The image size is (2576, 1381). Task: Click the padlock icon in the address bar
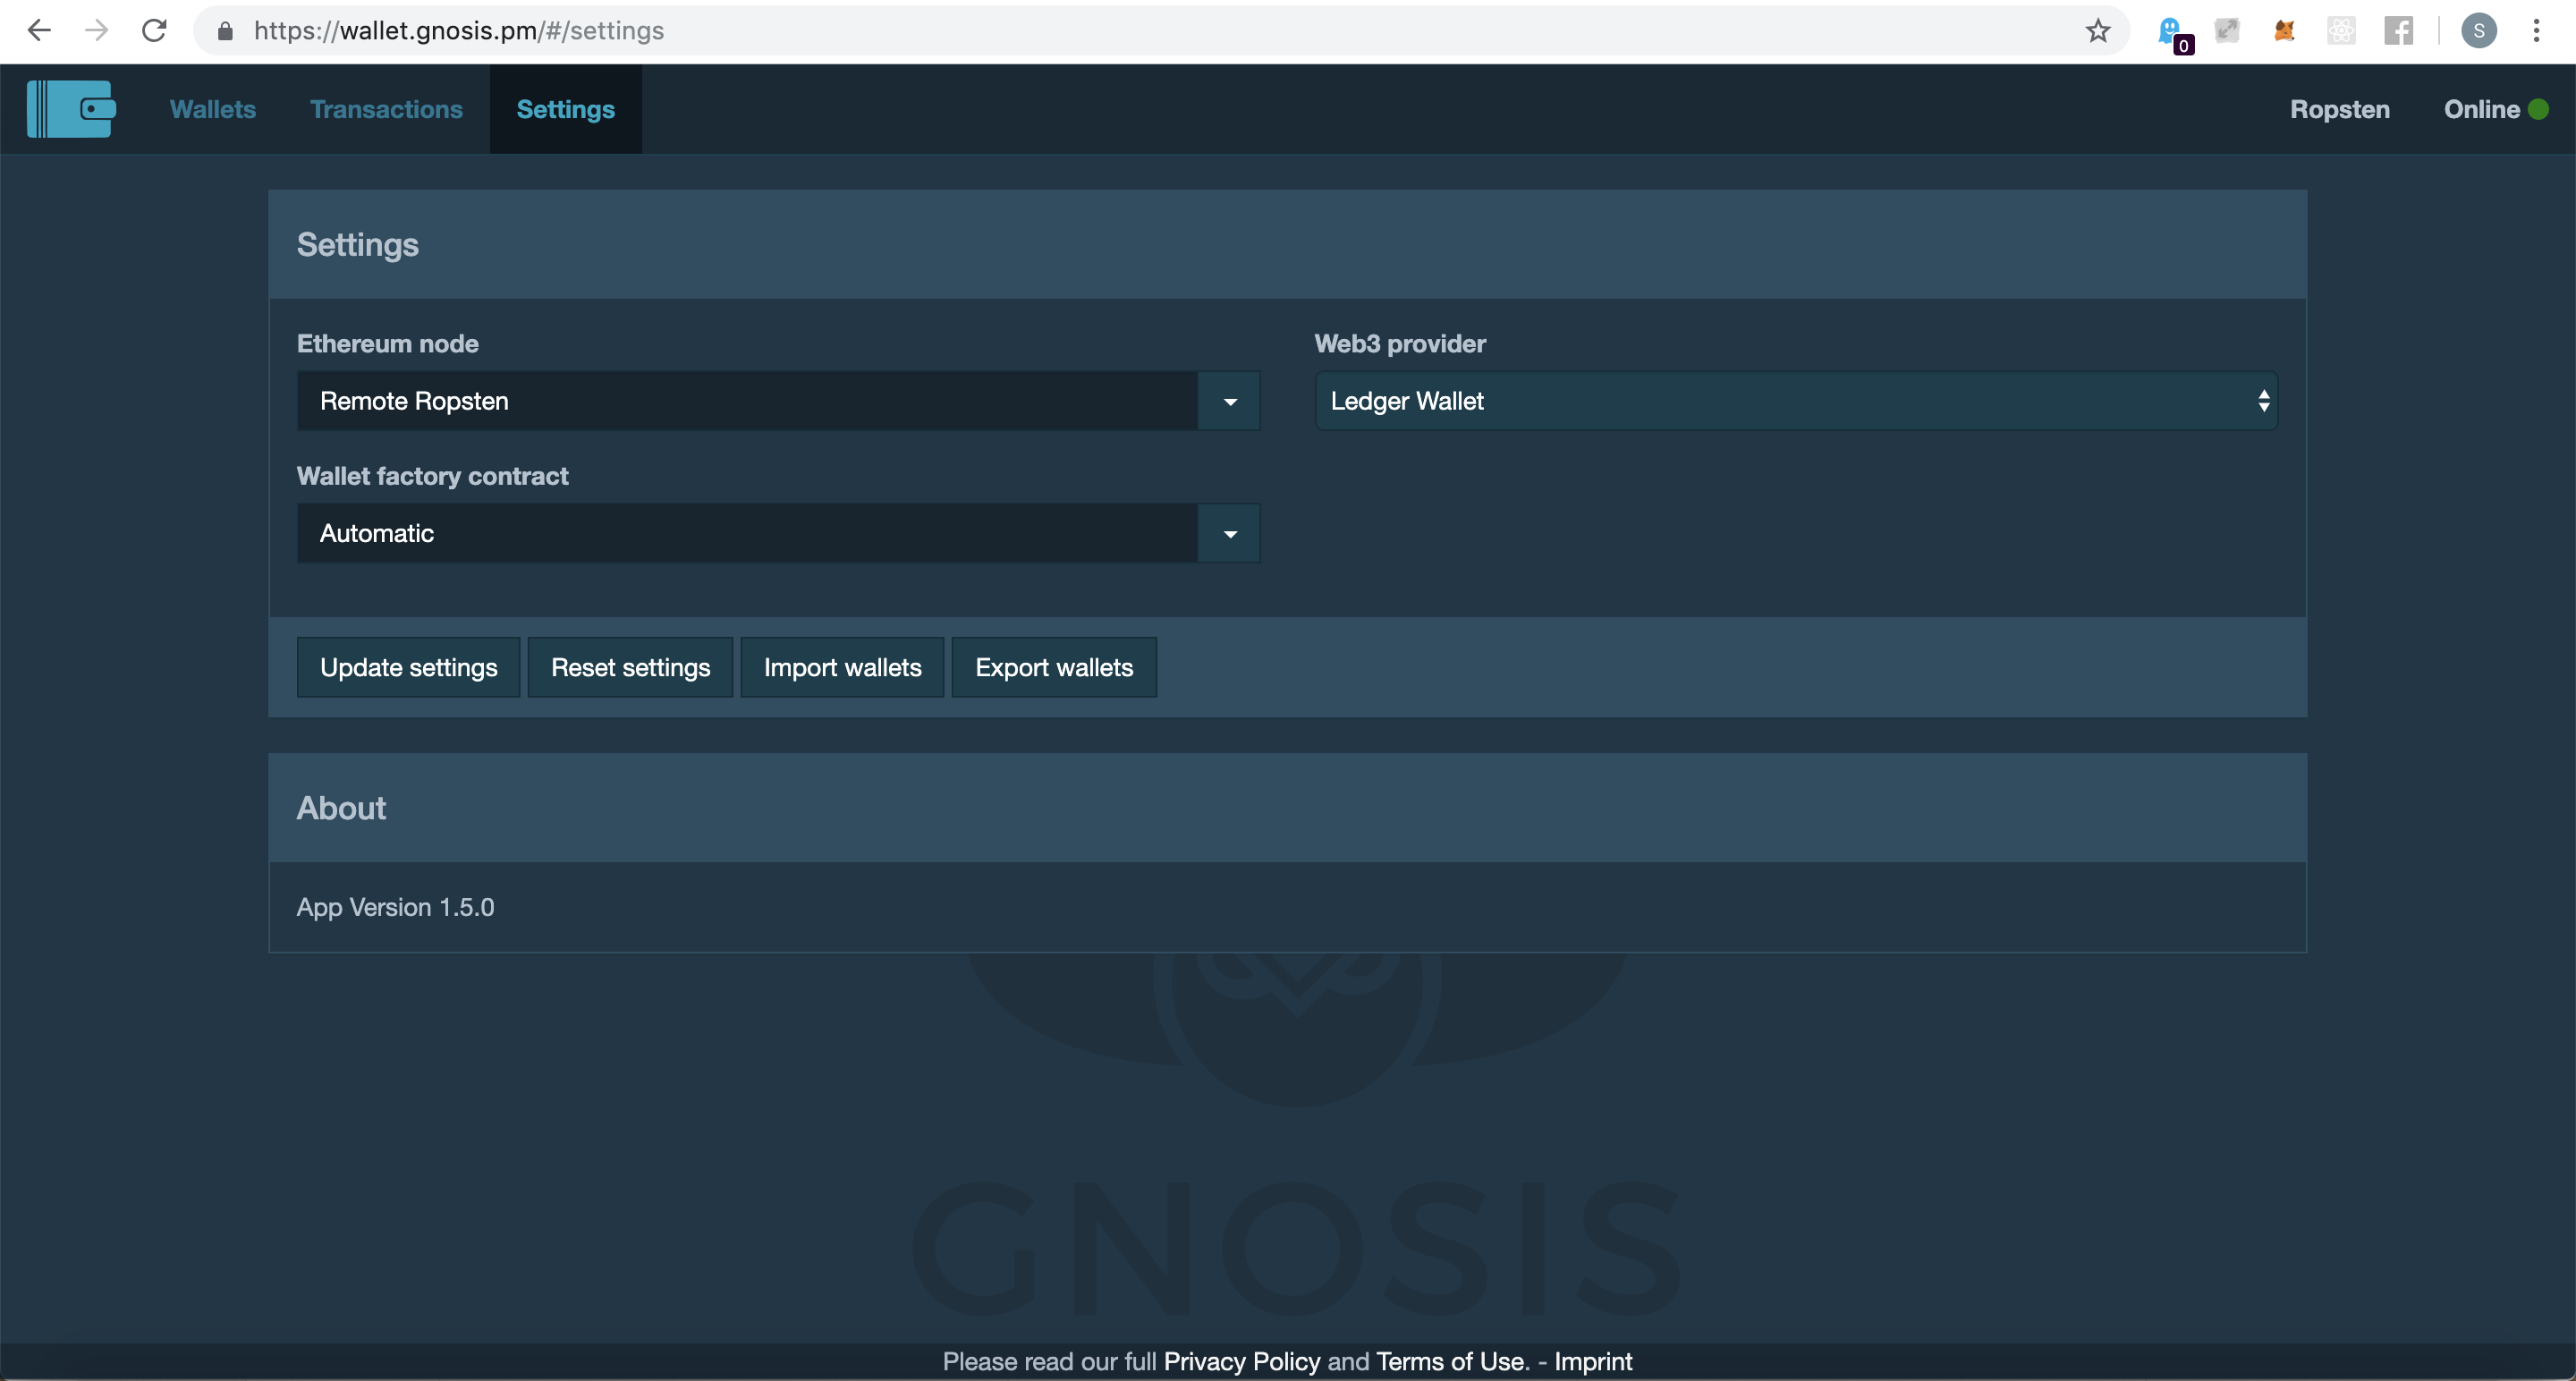point(224,30)
